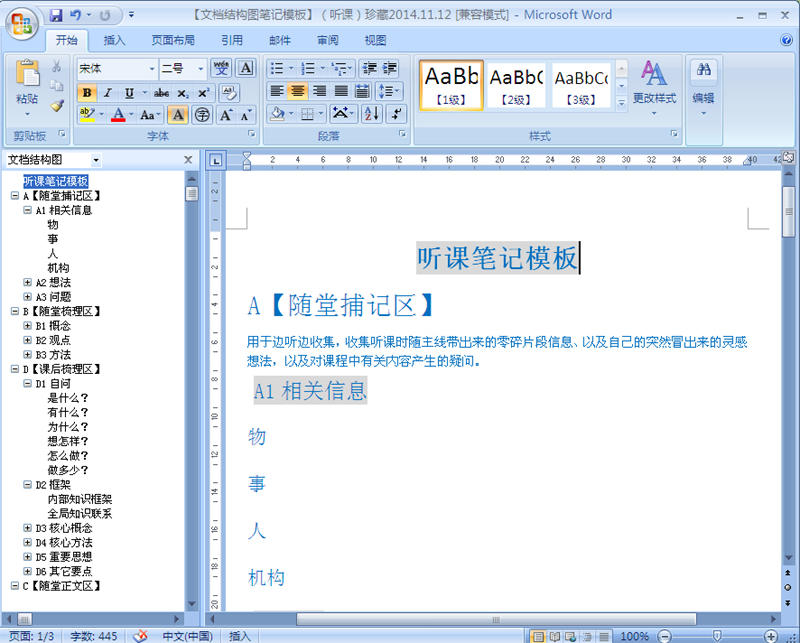Switch to the 插入 ribbon tab
The image size is (800, 643).
point(113,40)
